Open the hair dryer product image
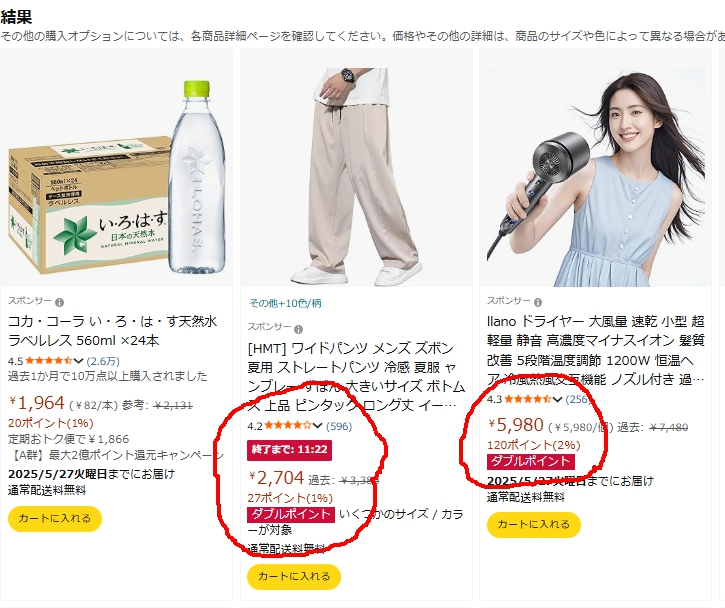Screen dimensions: 725x608 pyautogui.click(x=596, y=178)
